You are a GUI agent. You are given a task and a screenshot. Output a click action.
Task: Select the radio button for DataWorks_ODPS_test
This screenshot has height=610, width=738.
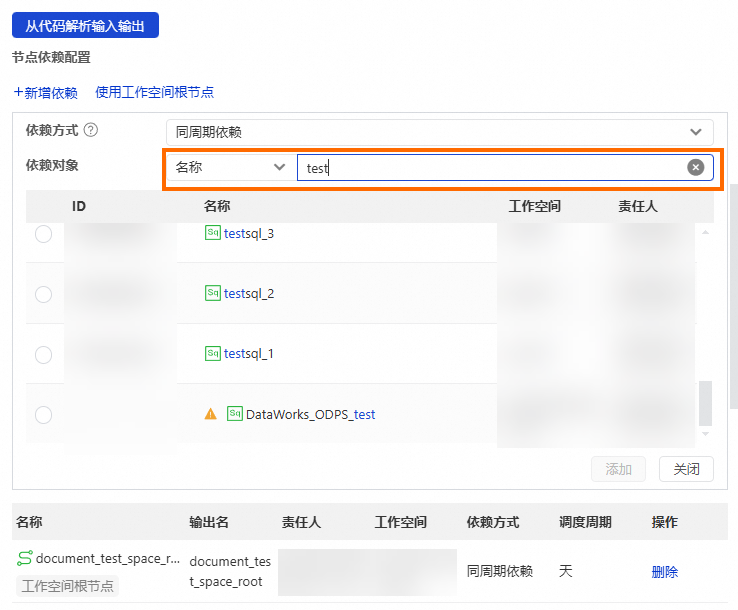point(43,415)
